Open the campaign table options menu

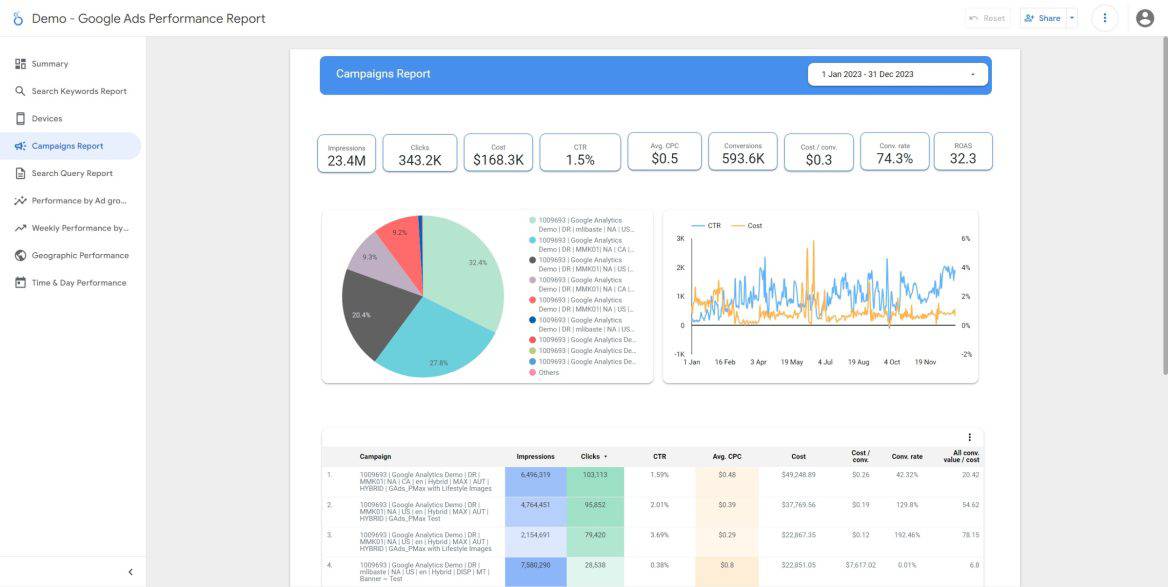click(x=969, y=437)
